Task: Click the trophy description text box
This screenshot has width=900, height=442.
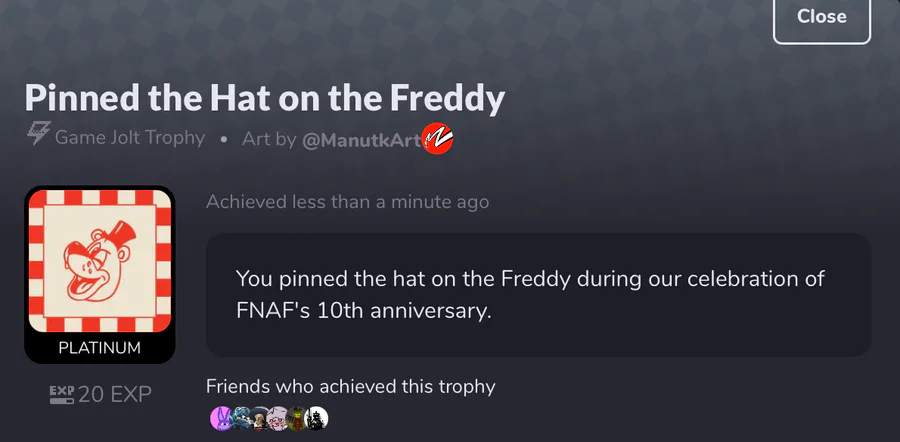Action: point(538,294)
